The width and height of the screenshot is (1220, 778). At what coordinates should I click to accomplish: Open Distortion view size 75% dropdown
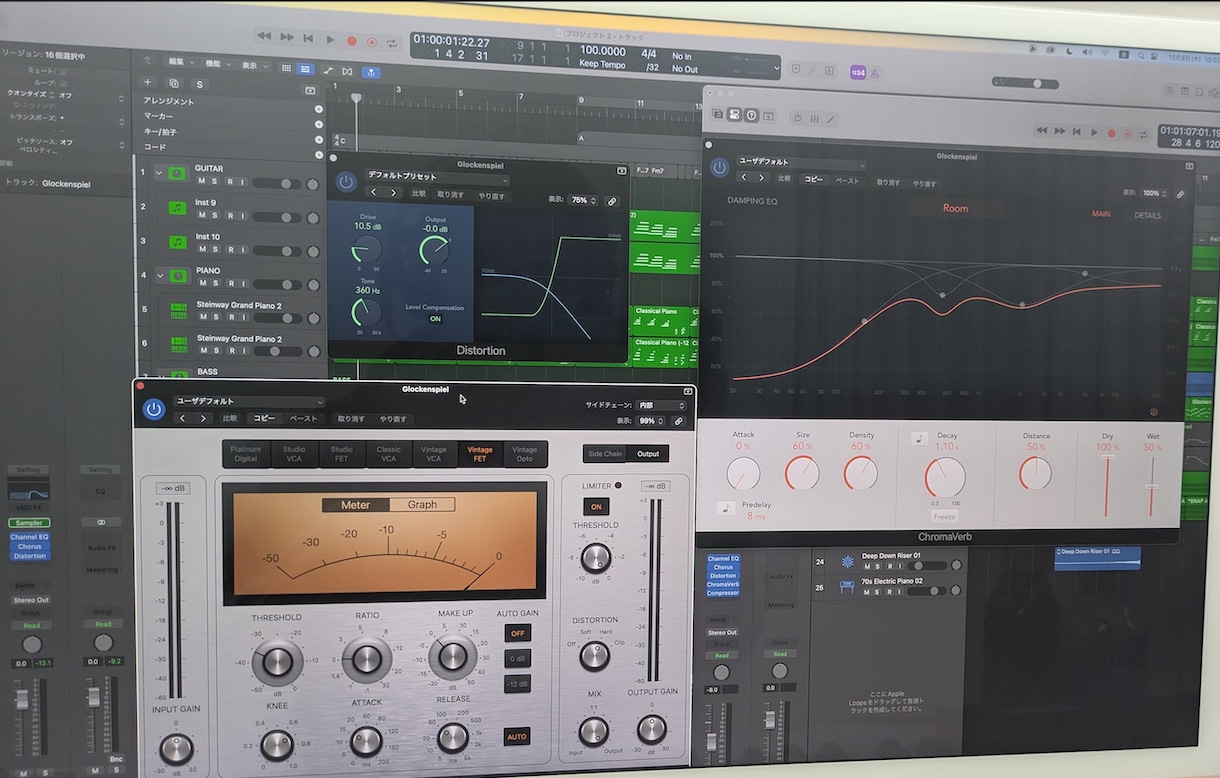[581, 201]
